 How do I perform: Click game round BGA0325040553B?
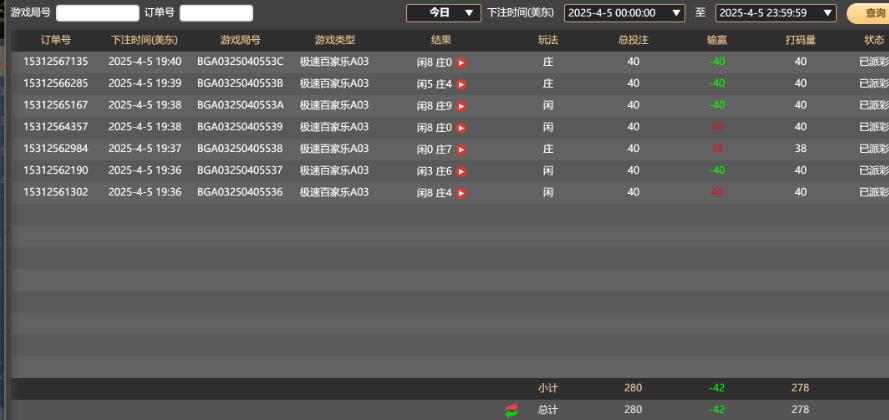point(240,83)
